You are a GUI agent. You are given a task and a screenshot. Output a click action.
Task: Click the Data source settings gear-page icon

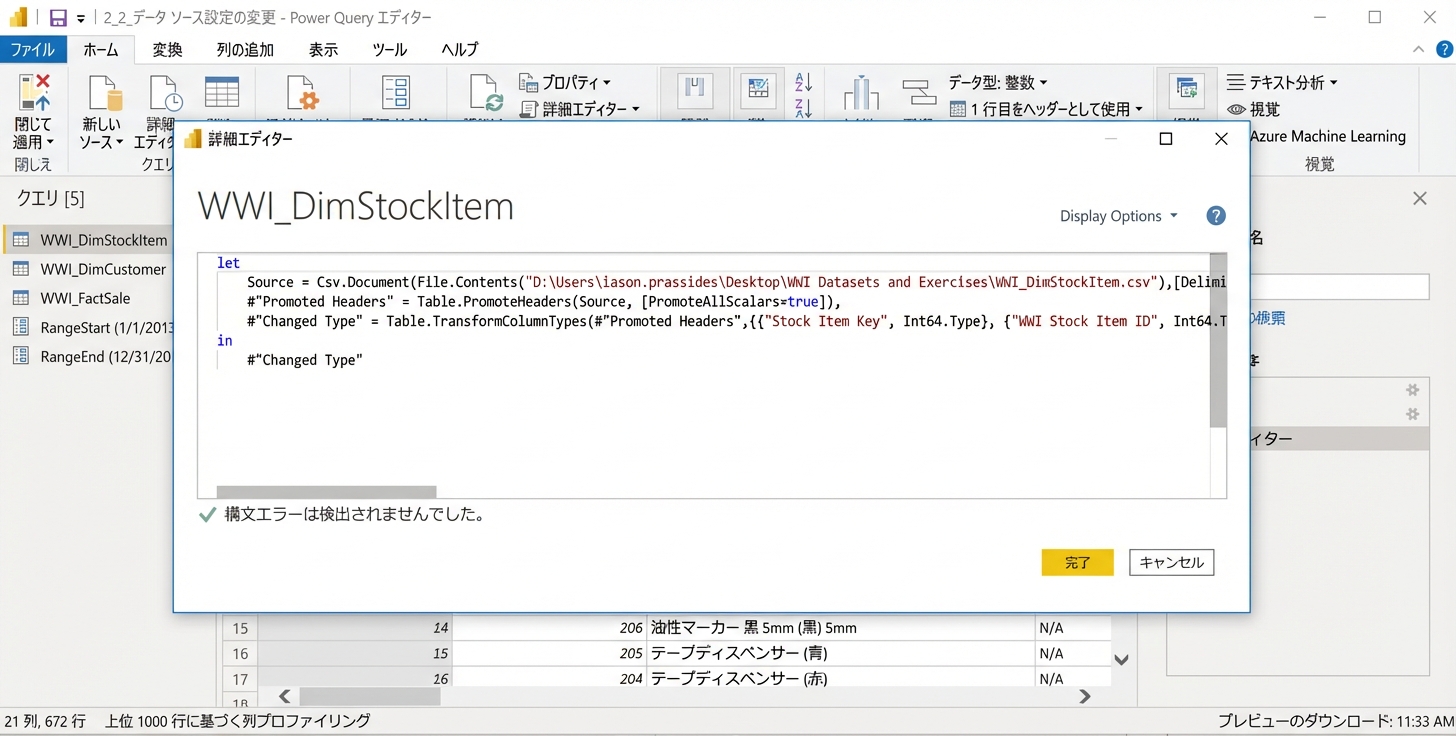[302, 93]
